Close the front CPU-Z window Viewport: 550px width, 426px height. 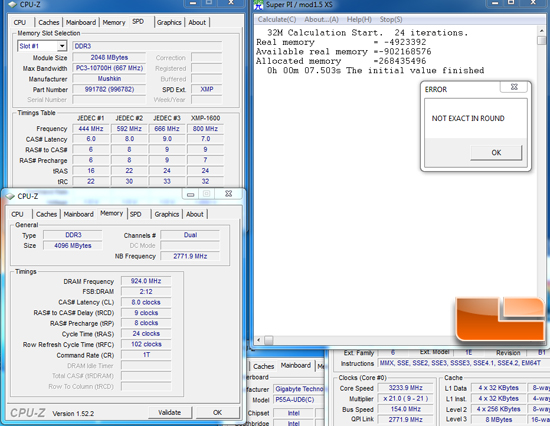point(229,194)
